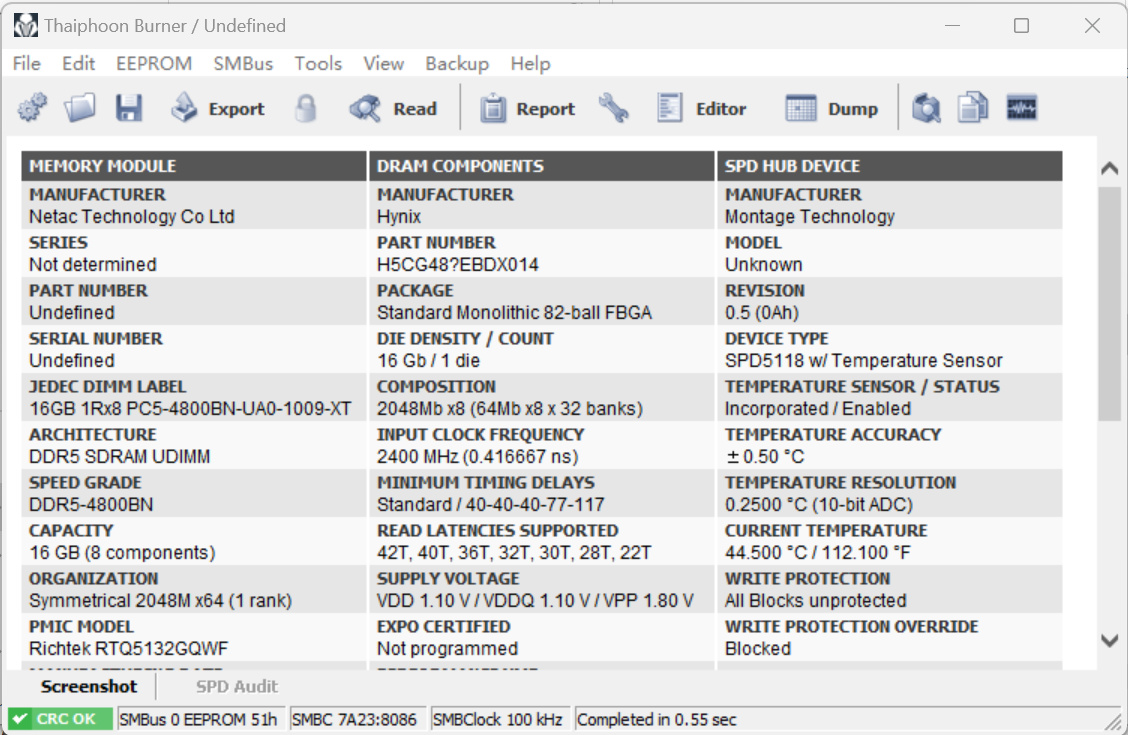Open the View menu
This screenshot has width=1128, height=735.
pos(383,63)
